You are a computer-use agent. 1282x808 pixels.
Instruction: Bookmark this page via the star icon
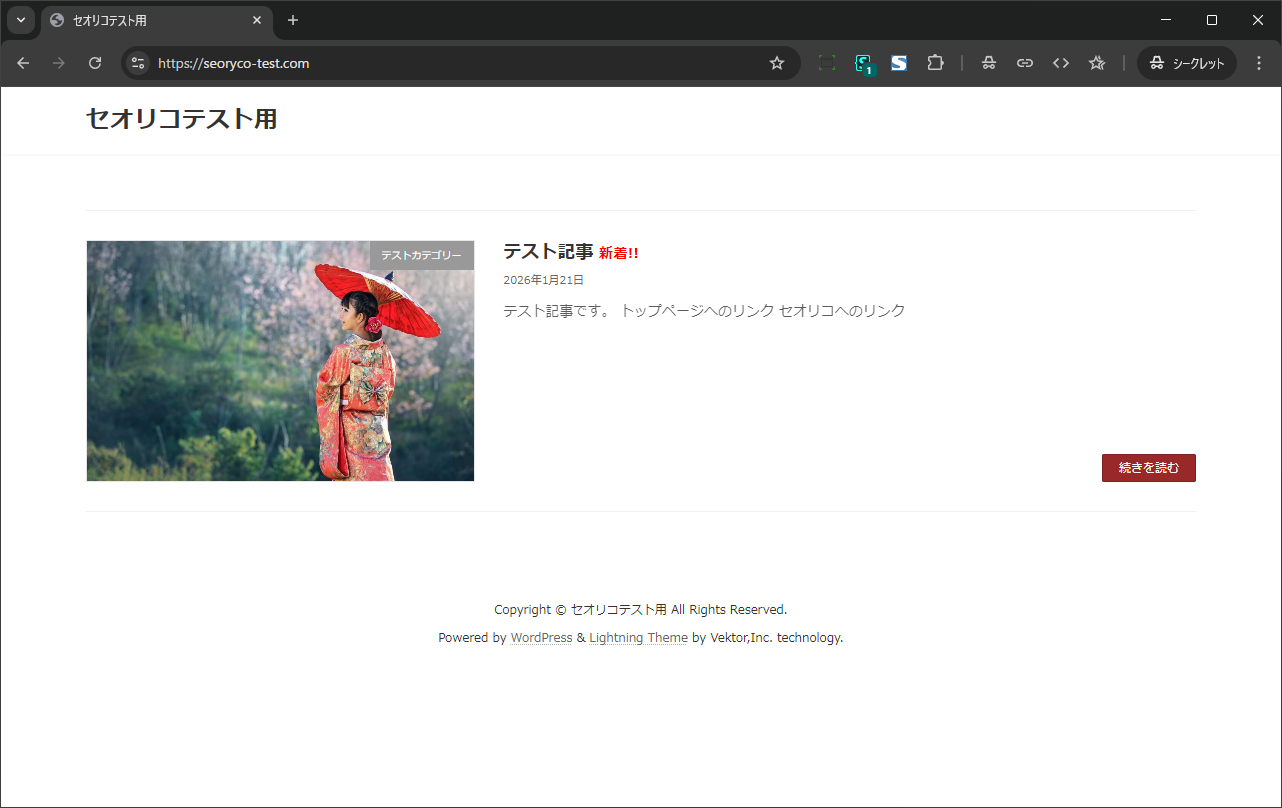tap(777, 62)
